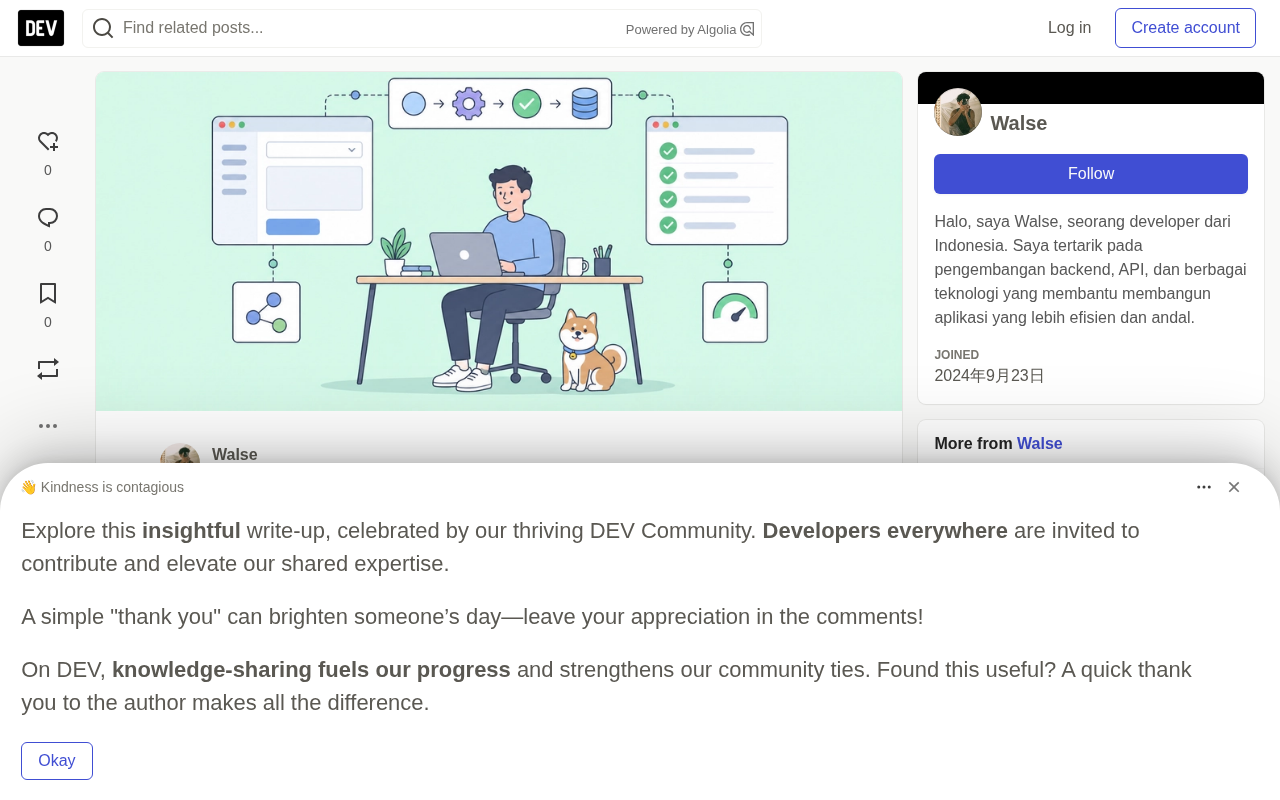Open the kindness banner three-dot options menu

coord(1204,487)
